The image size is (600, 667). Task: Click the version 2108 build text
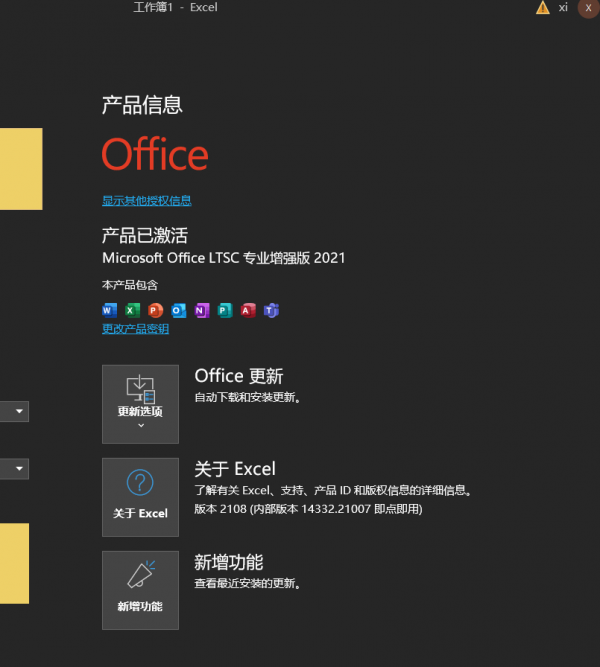(308, 509)
